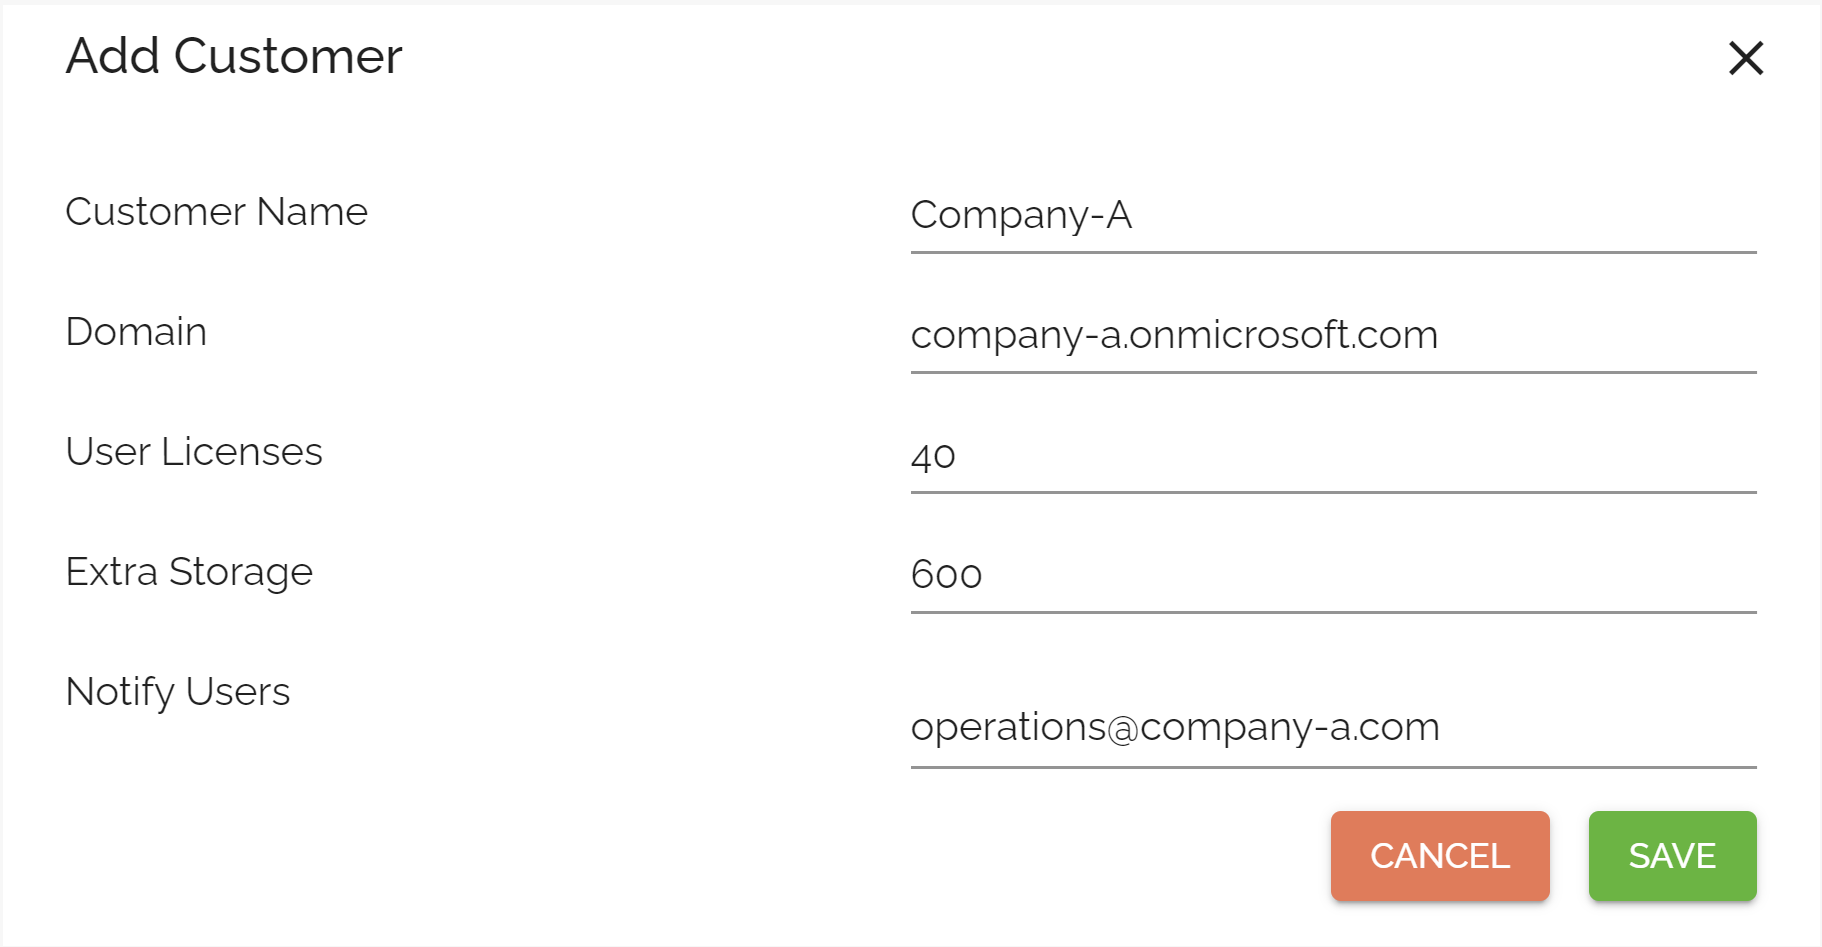Screen dimensions: 1822x947
Task: Click the Add Customer dialog title
Action: pos(234,56)
